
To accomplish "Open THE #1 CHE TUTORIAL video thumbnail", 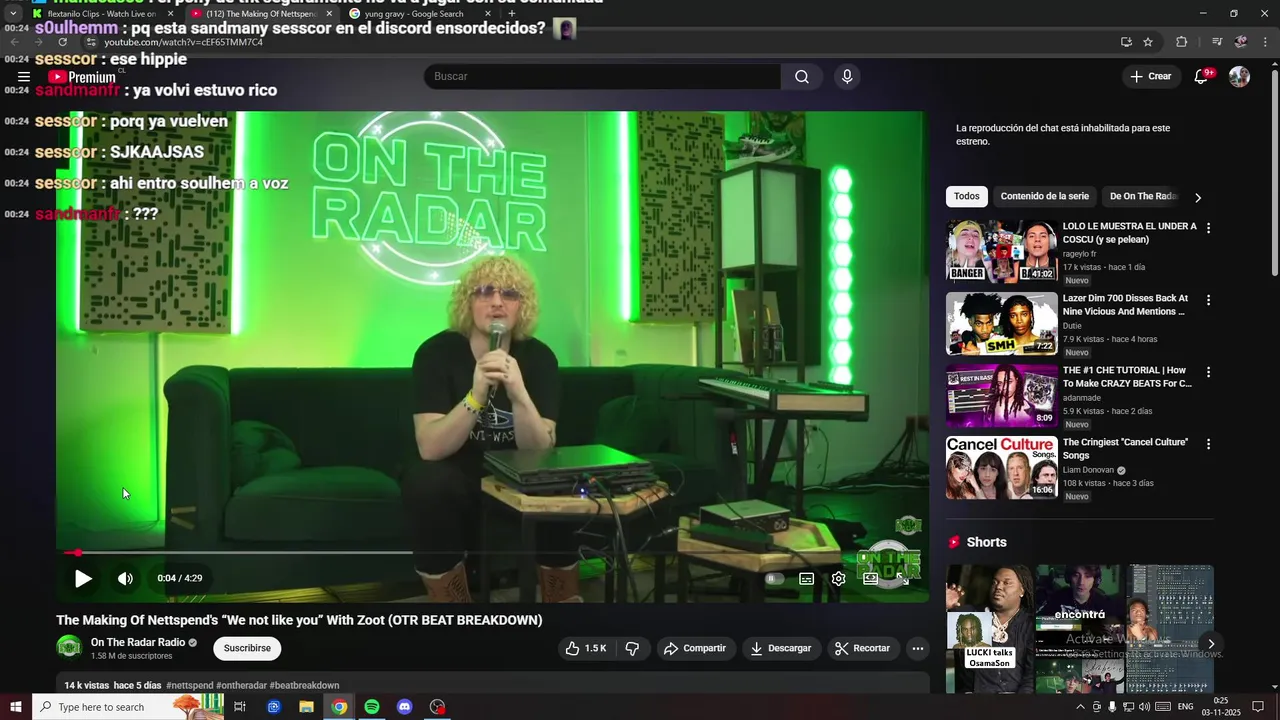I will click(x=1002, y=396).
